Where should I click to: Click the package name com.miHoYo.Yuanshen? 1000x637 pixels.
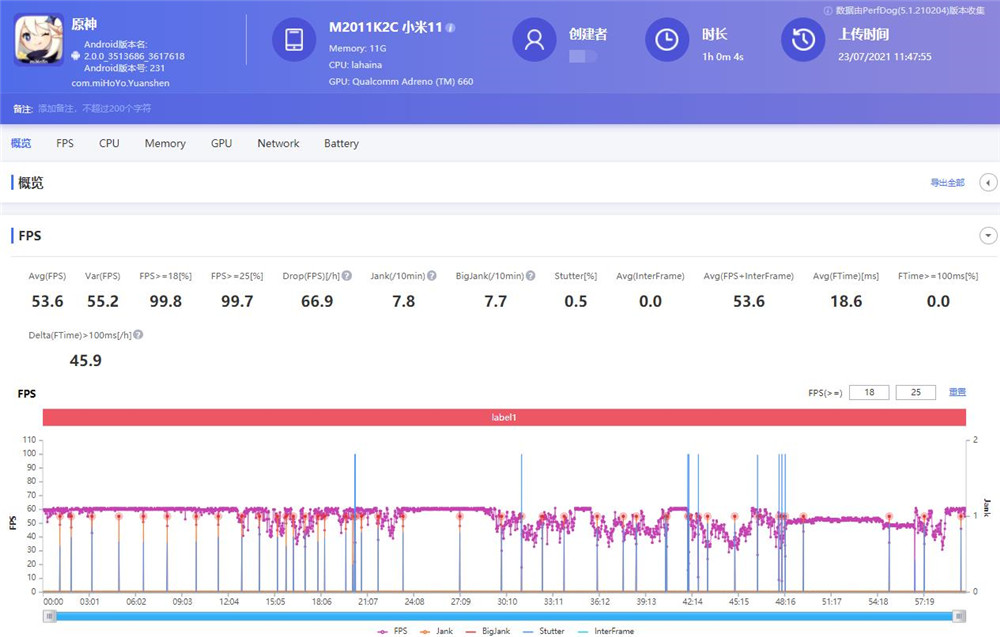click(121, 83)
